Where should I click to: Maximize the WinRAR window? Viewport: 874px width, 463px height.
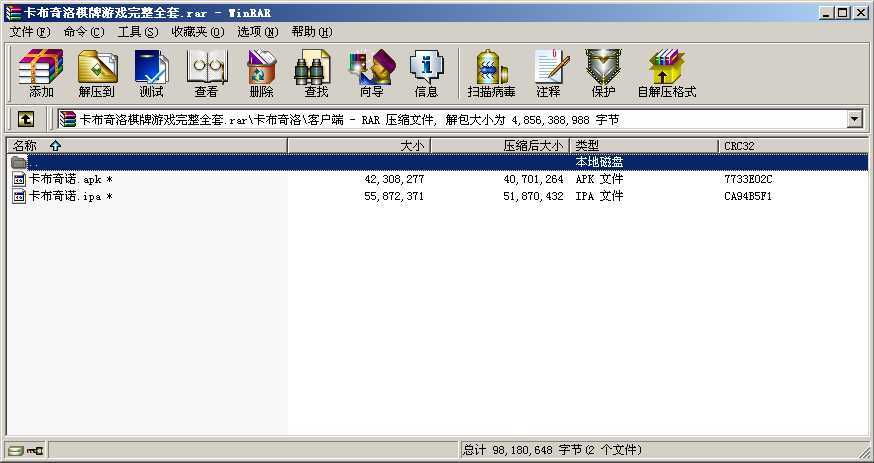coord(843,12)
